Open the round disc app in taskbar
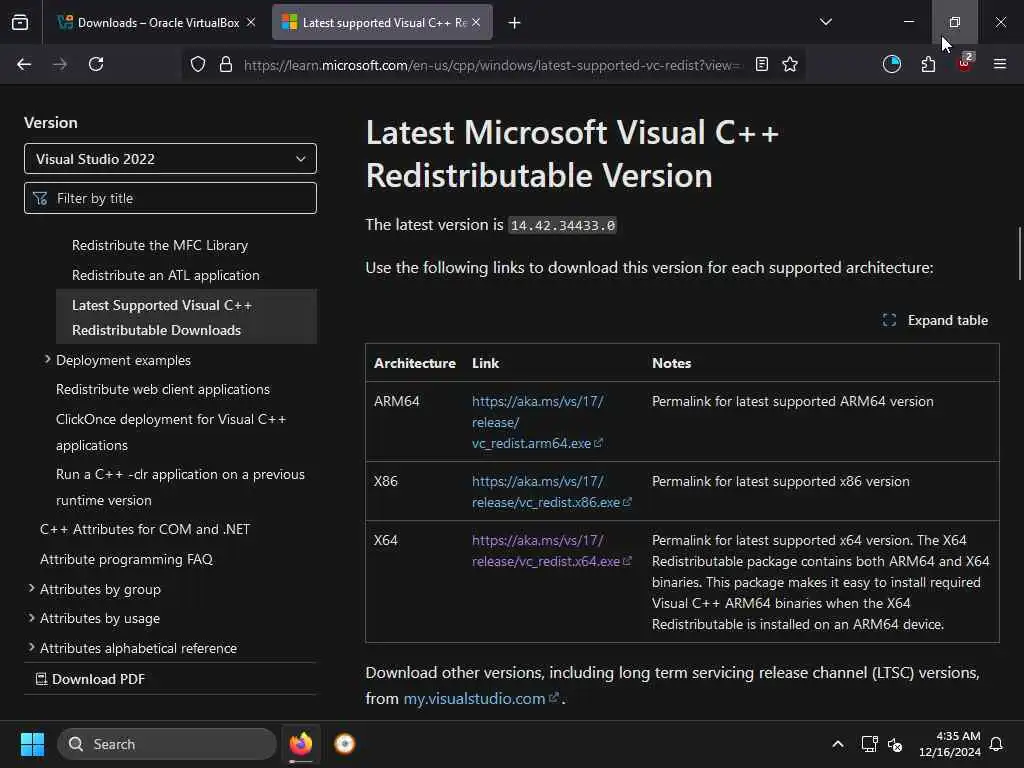 (x=345, y=744)
